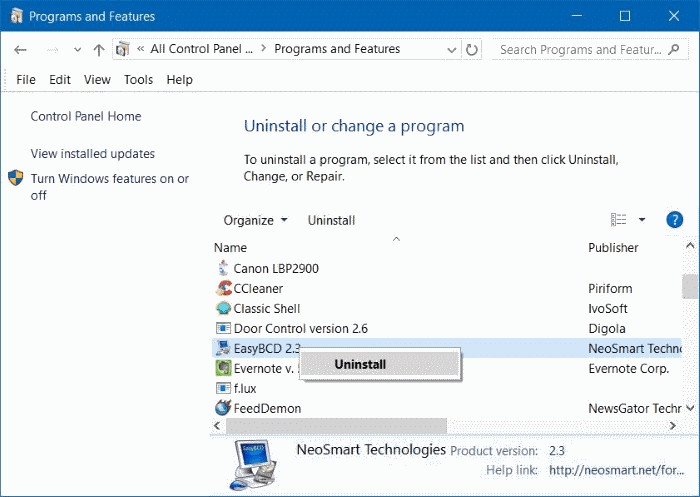Click the CCleaner program icon
Viewport: 700px width, 497px height.
(224, 288)
